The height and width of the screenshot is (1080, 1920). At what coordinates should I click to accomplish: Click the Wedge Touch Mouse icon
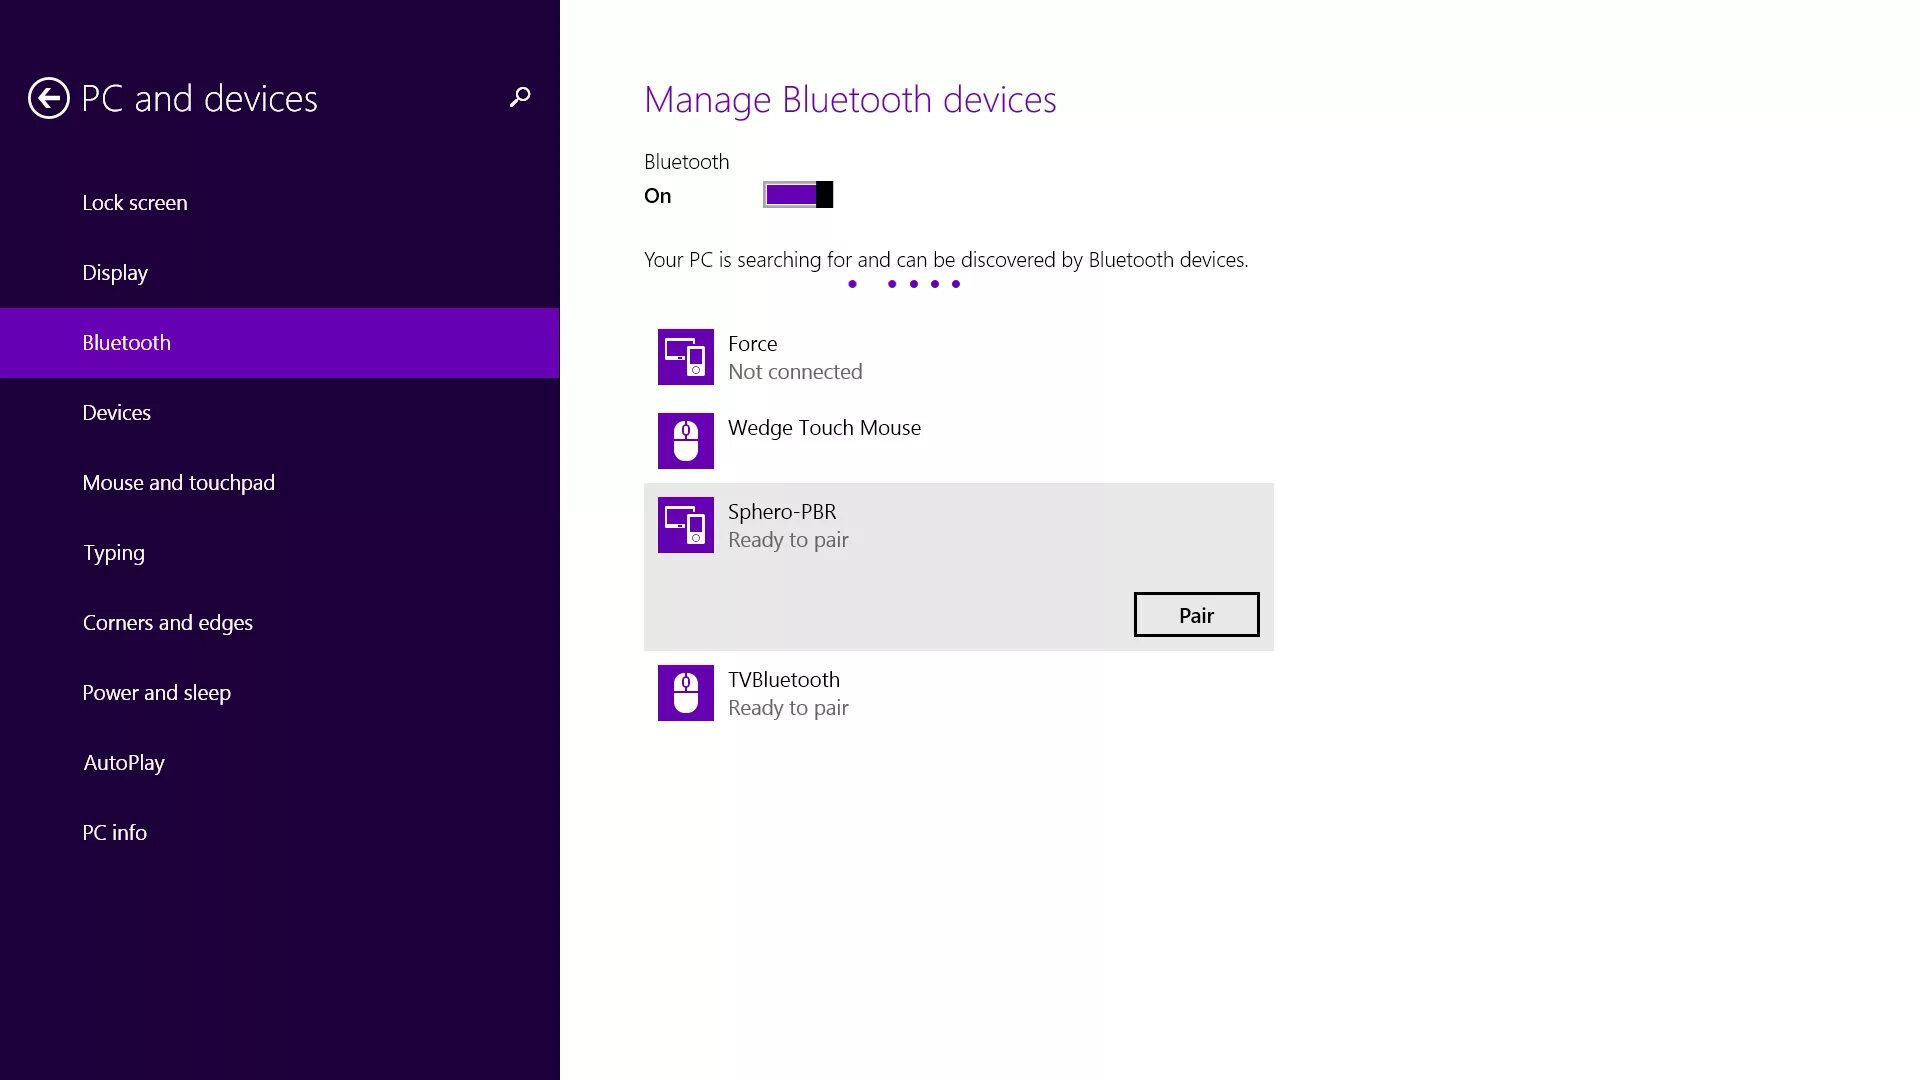(x=684, y=439)
